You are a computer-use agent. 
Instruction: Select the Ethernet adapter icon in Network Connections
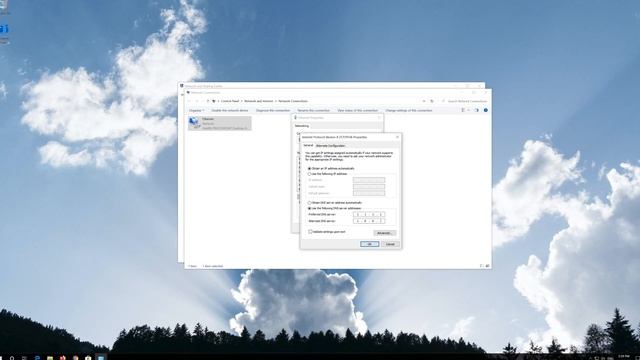(x=194, y=123)
